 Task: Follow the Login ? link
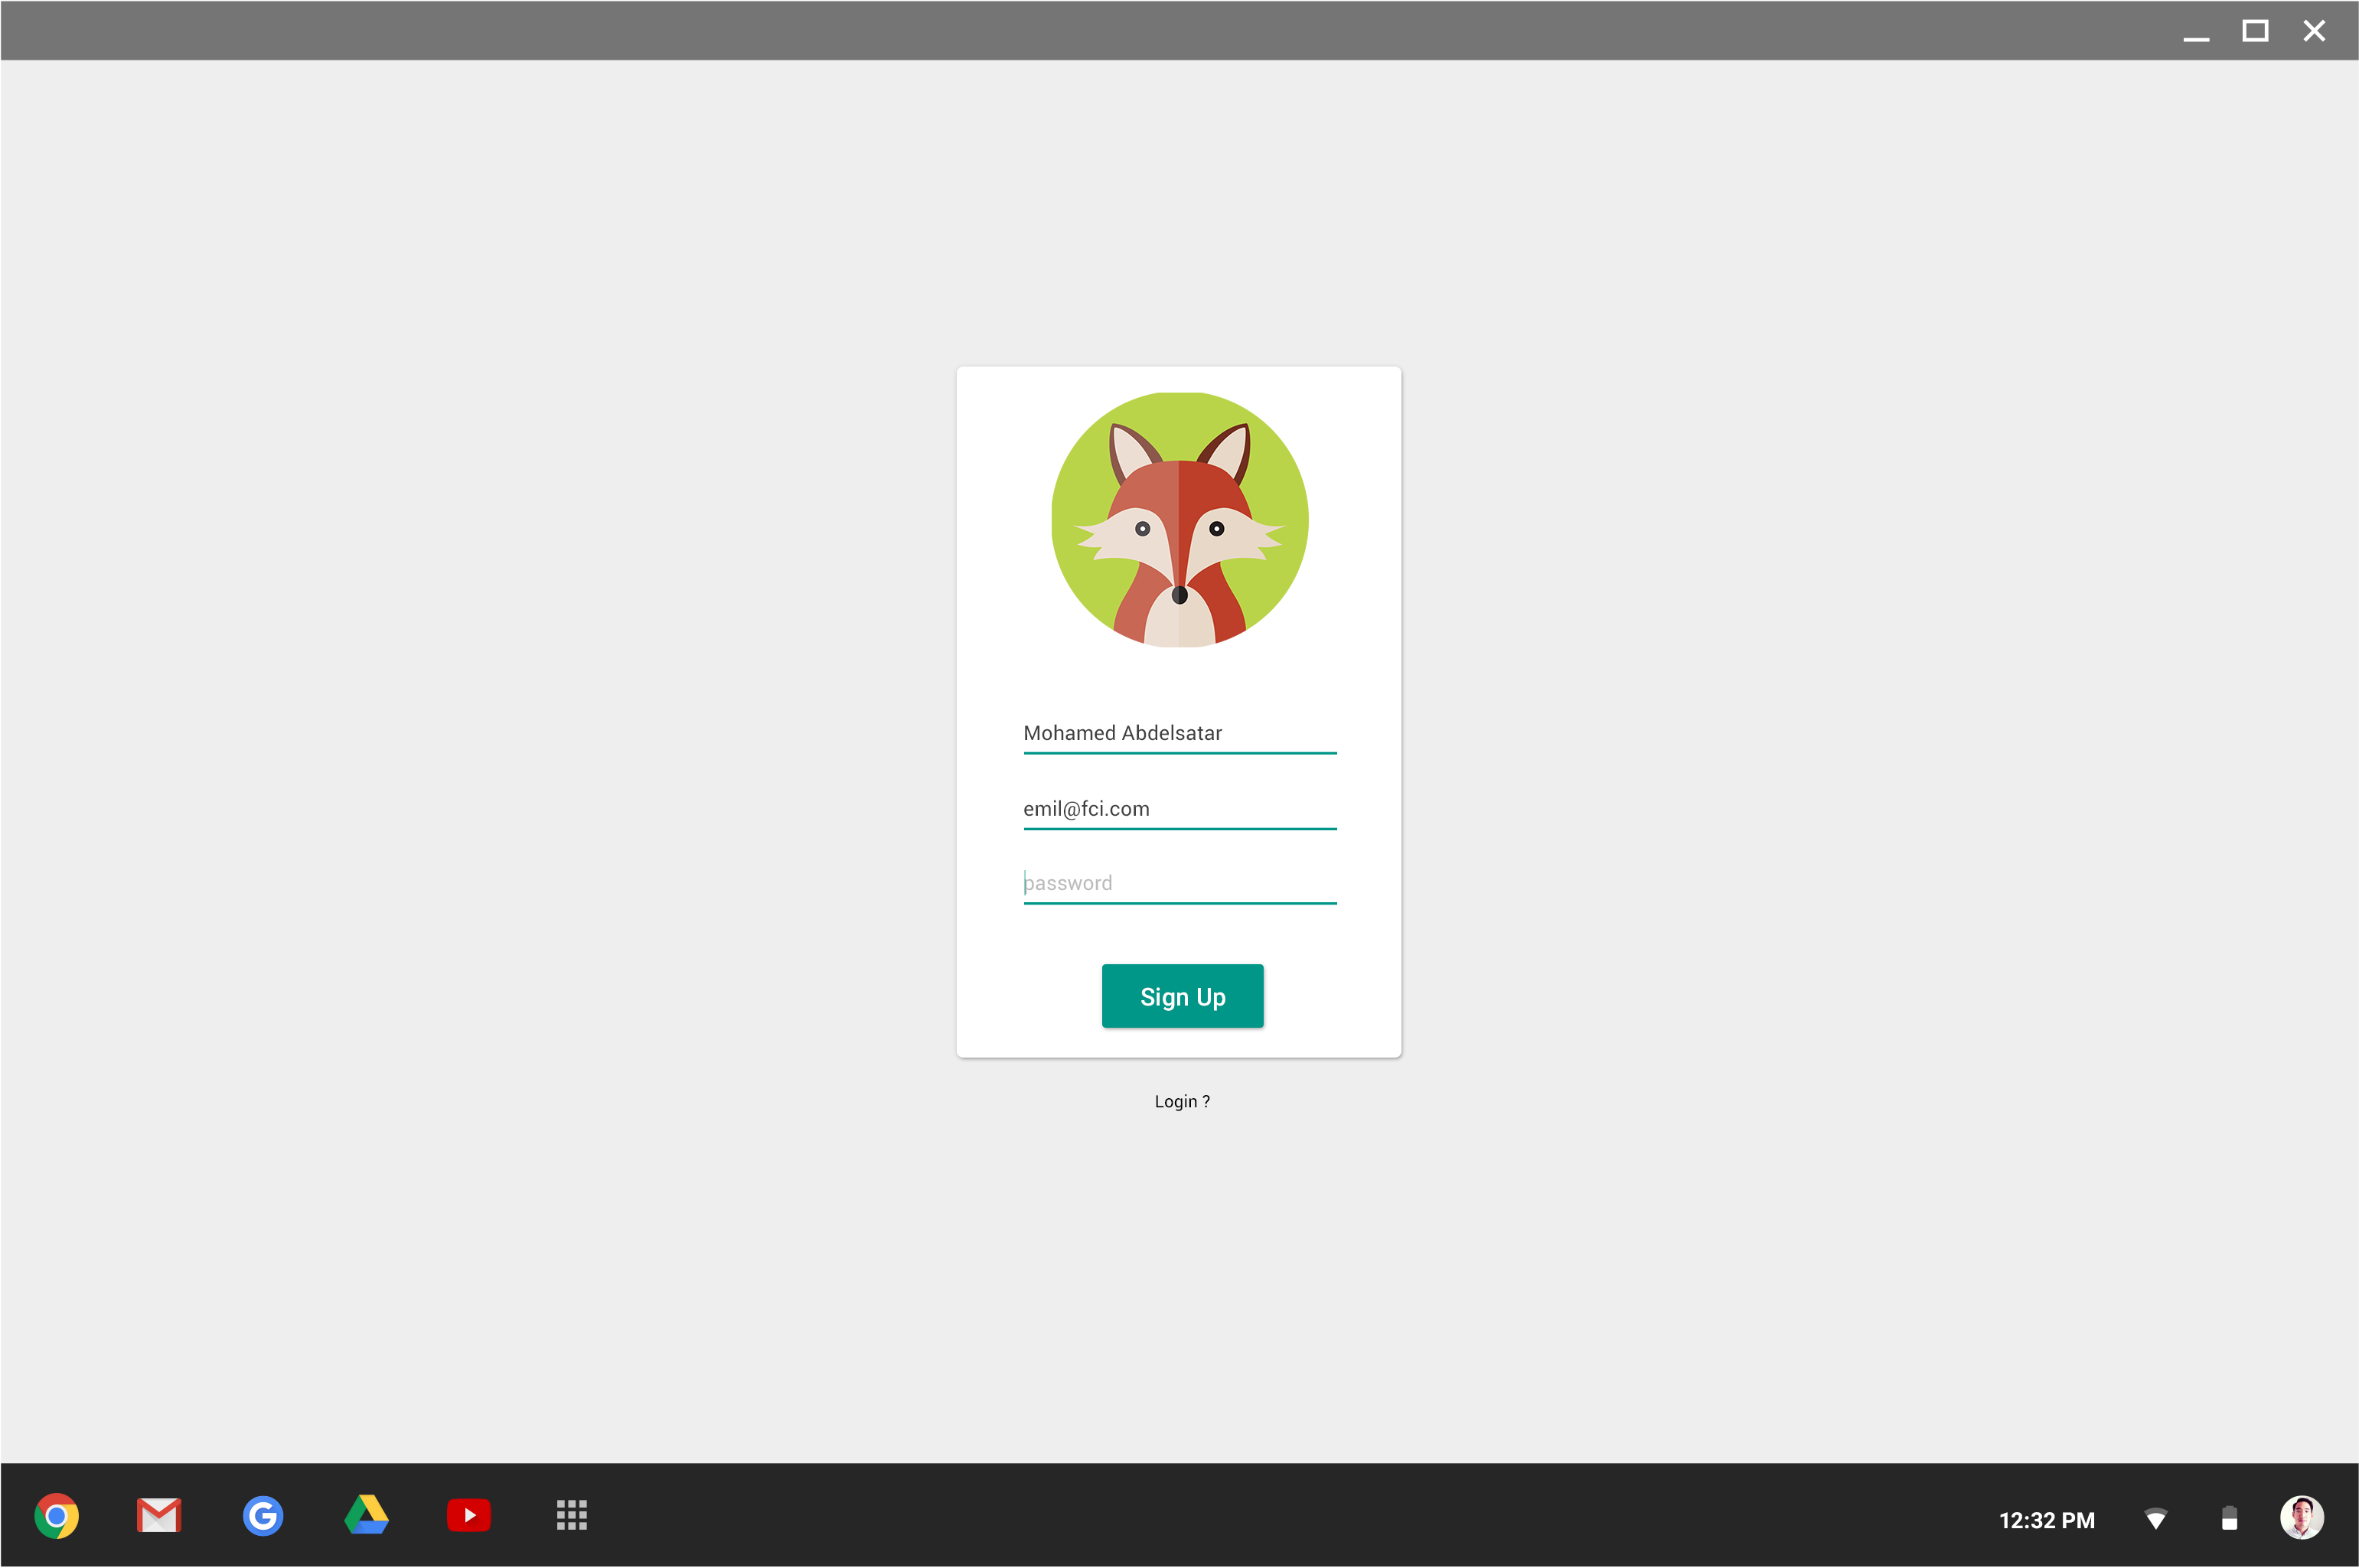[x=1182, y=1101]
